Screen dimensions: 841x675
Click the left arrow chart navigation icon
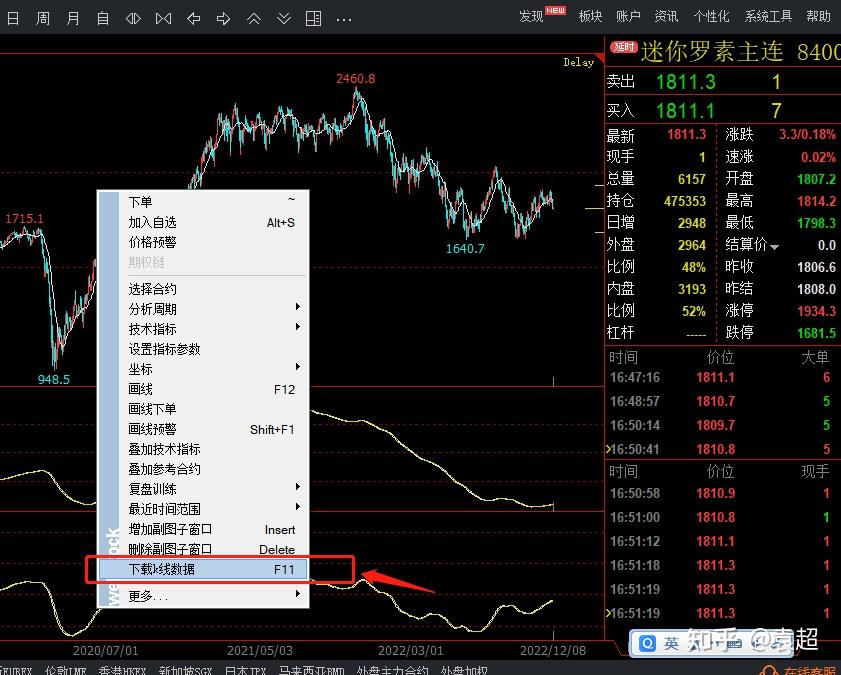coord(193,17)
